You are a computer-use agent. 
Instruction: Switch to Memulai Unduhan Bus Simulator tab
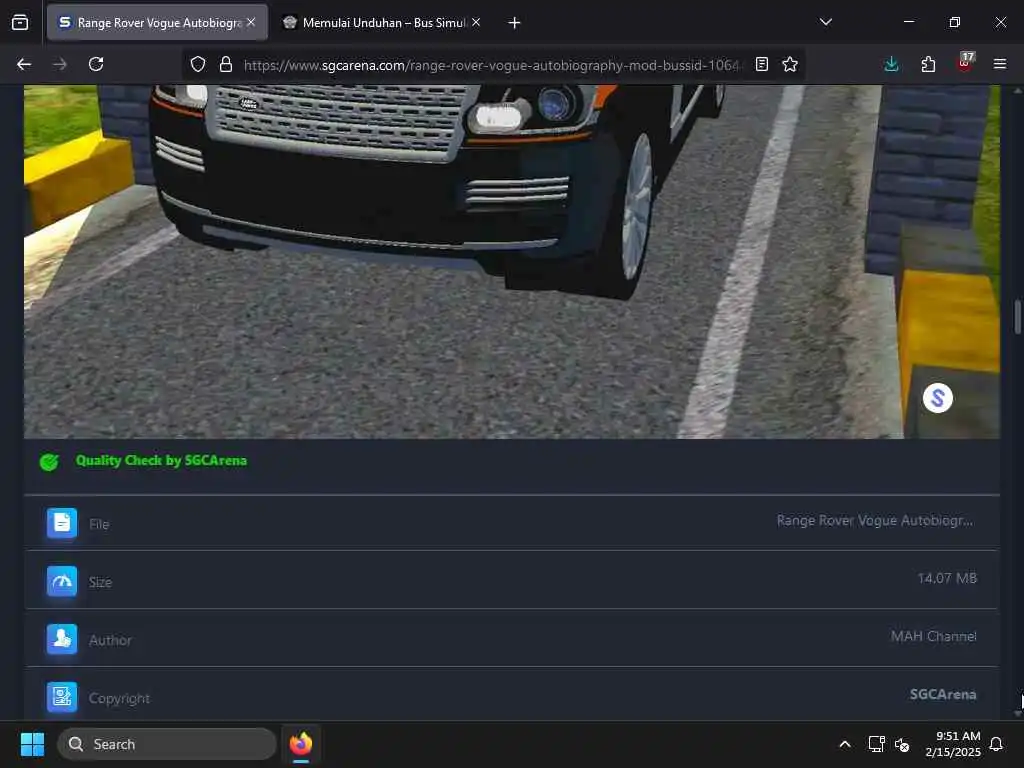(x=383, y=22)
